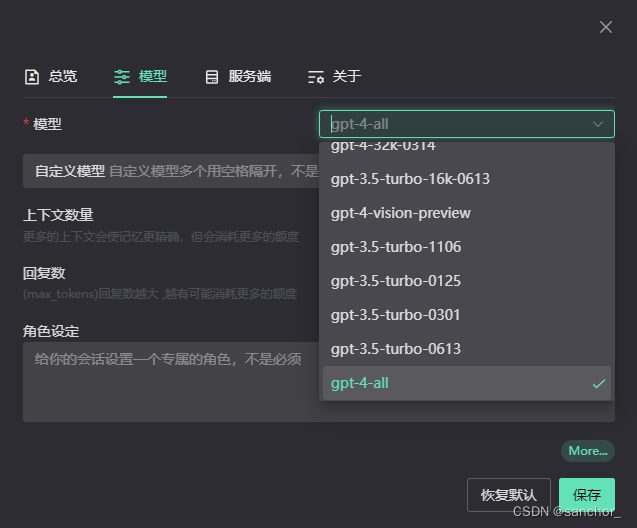Close the settings dialog with X
The image size is (637, 528).
pos(606,27)
